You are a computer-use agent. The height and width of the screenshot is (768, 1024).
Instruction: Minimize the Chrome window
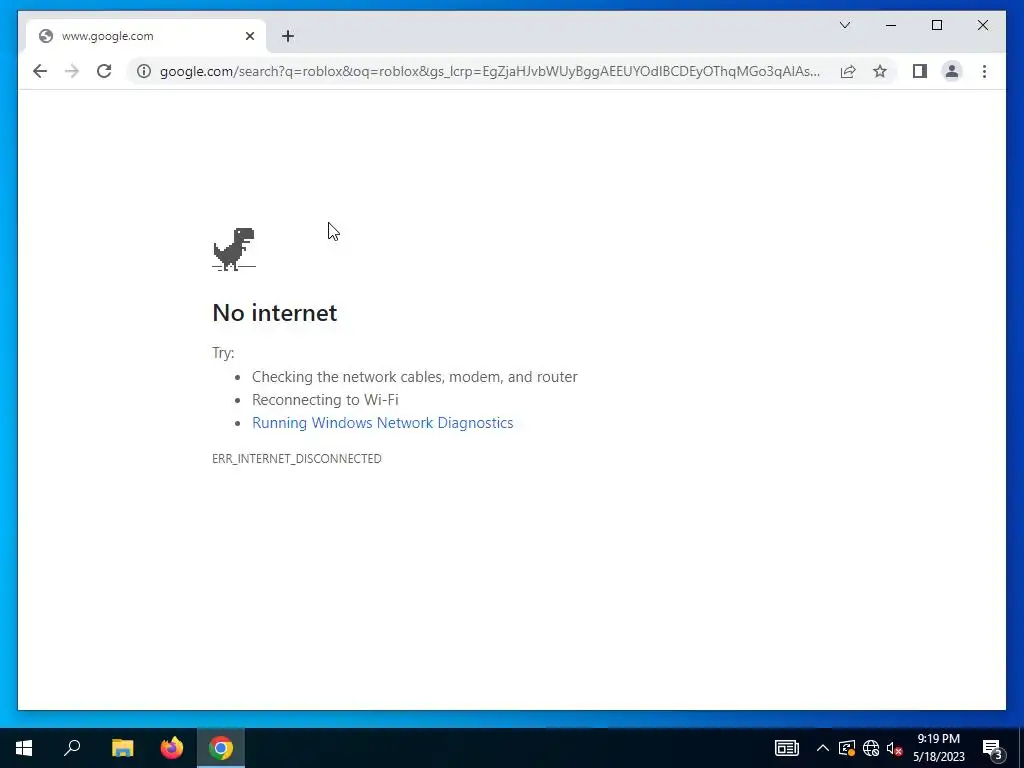891,25
